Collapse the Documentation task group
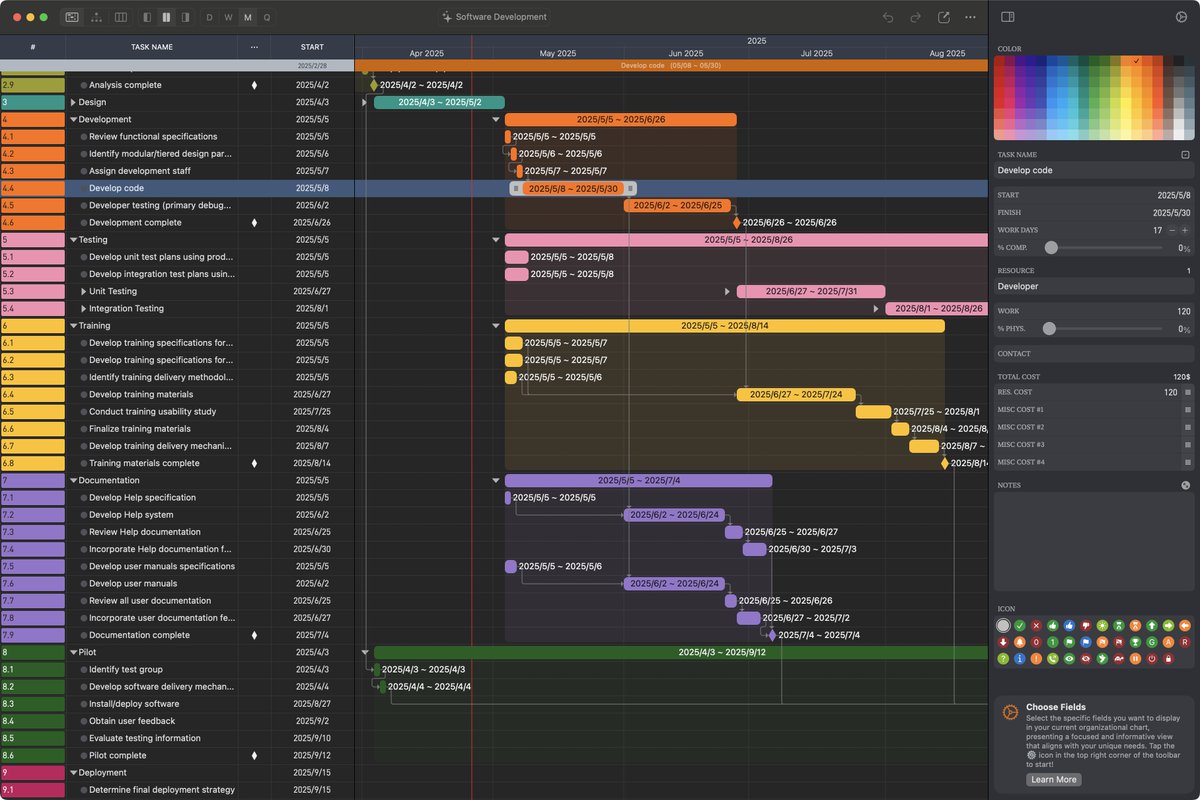 point(73,480)
